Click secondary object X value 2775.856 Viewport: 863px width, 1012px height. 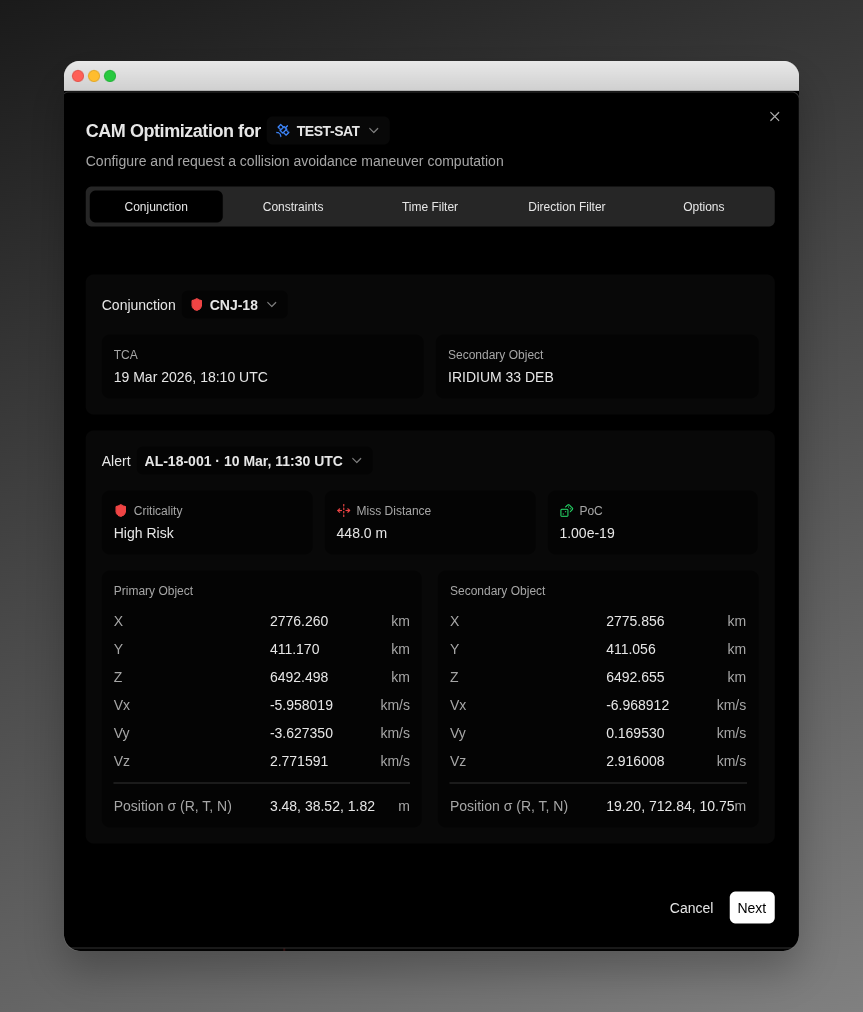click(x=635, y=621)
